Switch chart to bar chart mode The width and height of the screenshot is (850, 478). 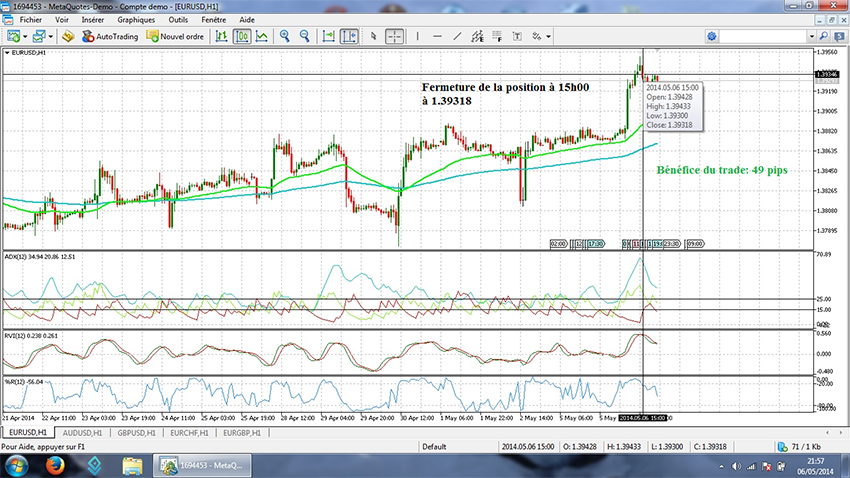point(221,36)
